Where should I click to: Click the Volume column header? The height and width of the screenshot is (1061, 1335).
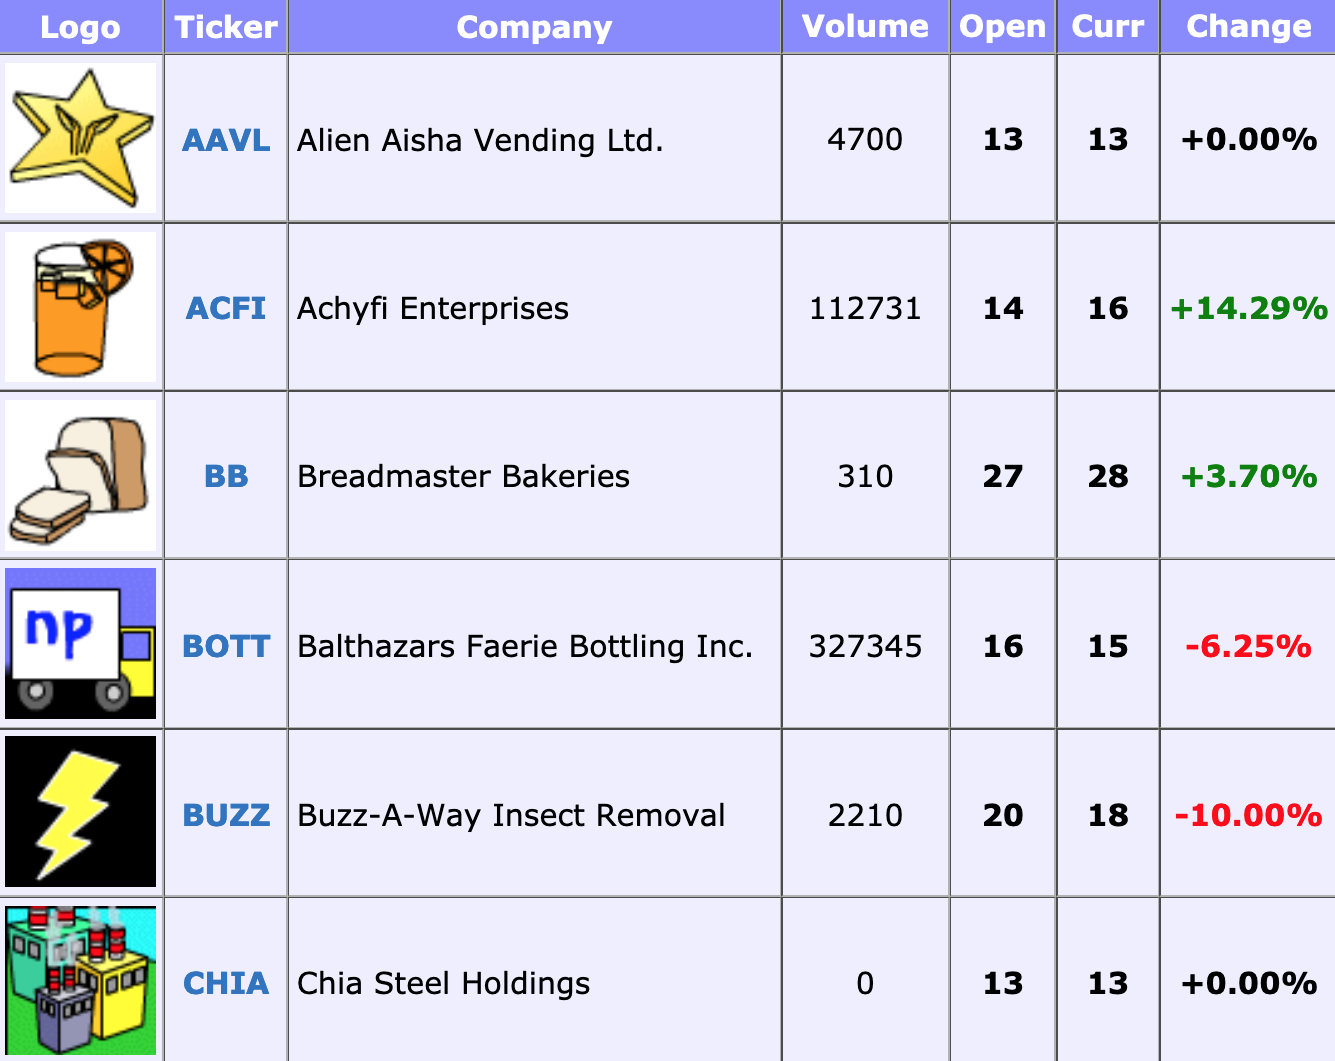click(x=865, y=26)
